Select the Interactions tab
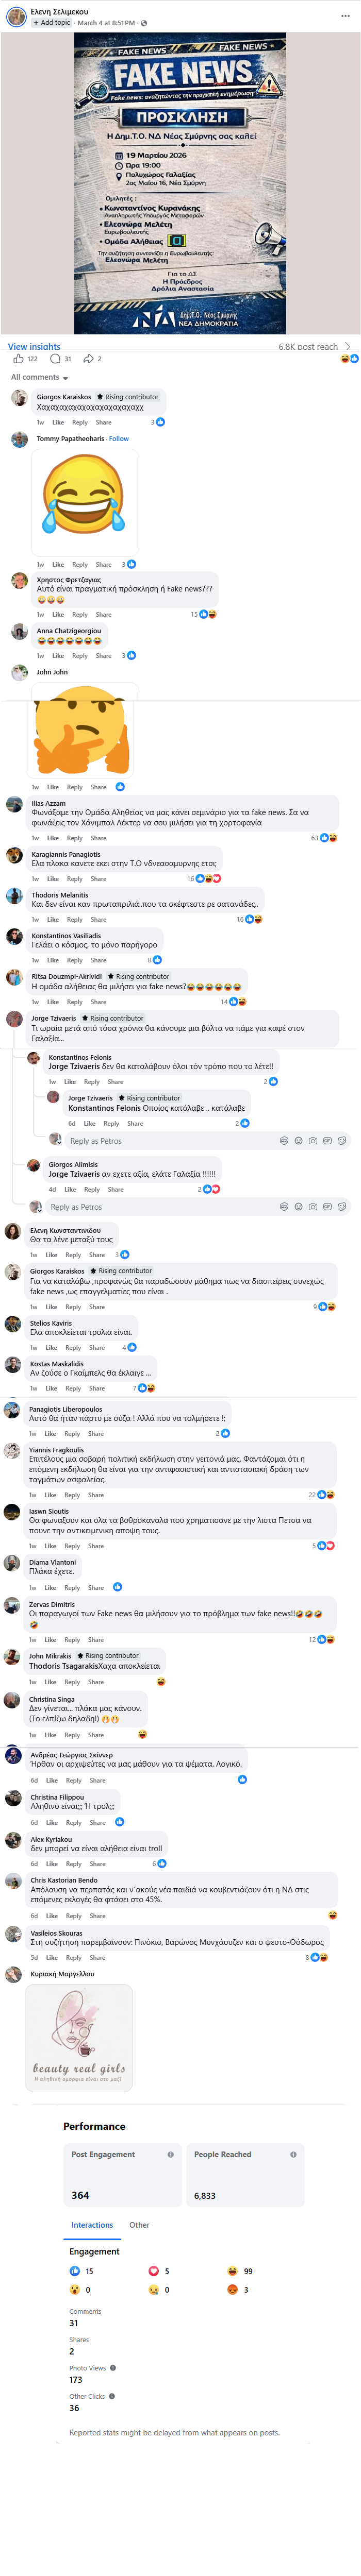Viewport: 361px width, 2576px height. [92, 2225]
